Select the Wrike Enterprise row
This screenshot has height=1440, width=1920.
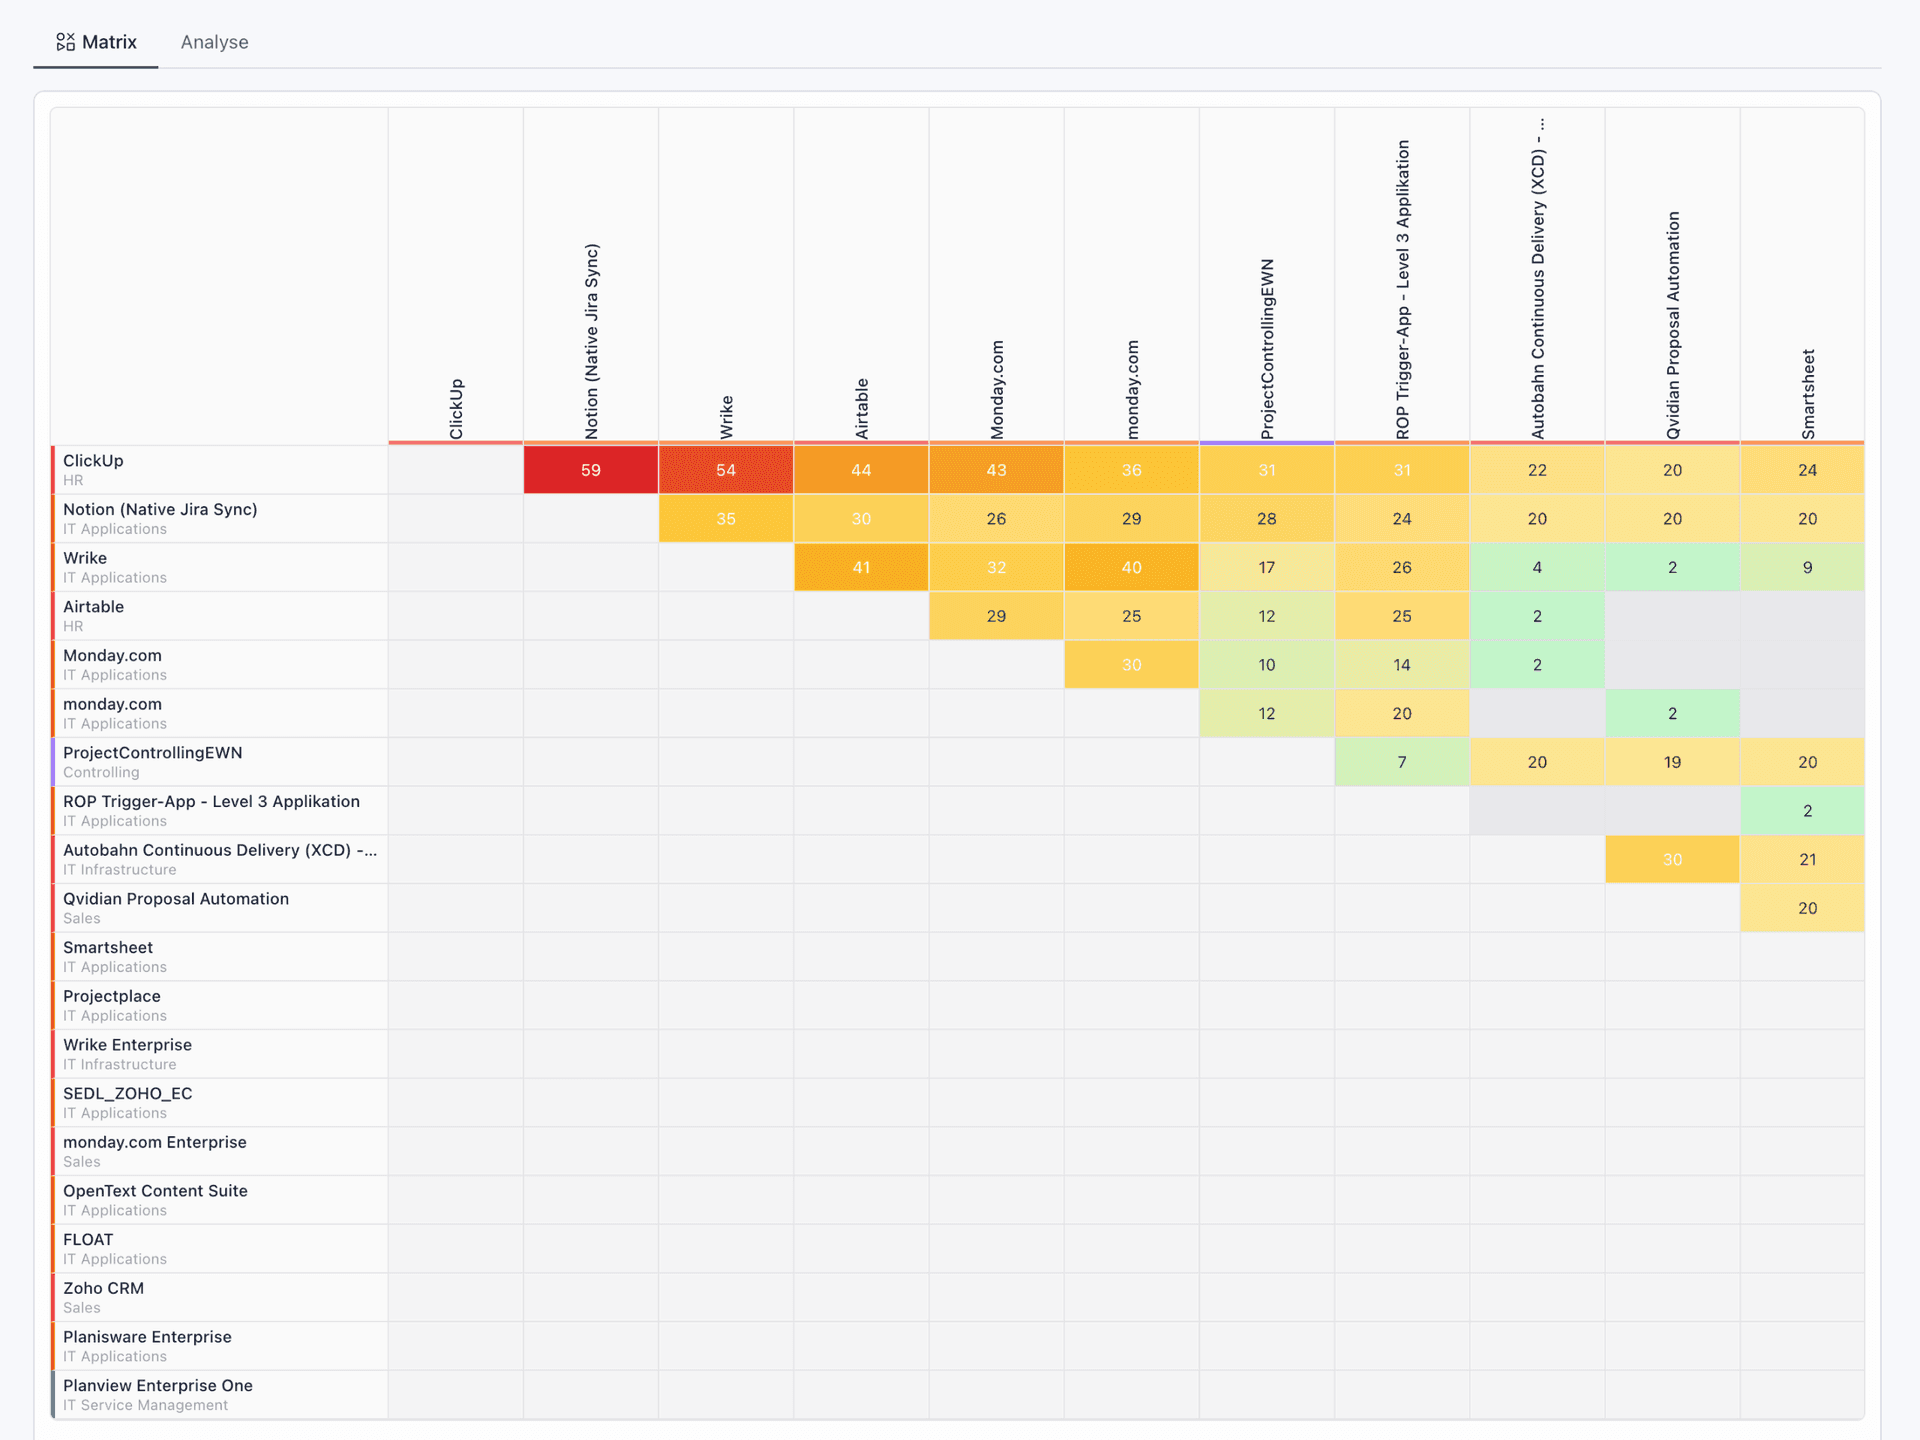click(220, 1054)
